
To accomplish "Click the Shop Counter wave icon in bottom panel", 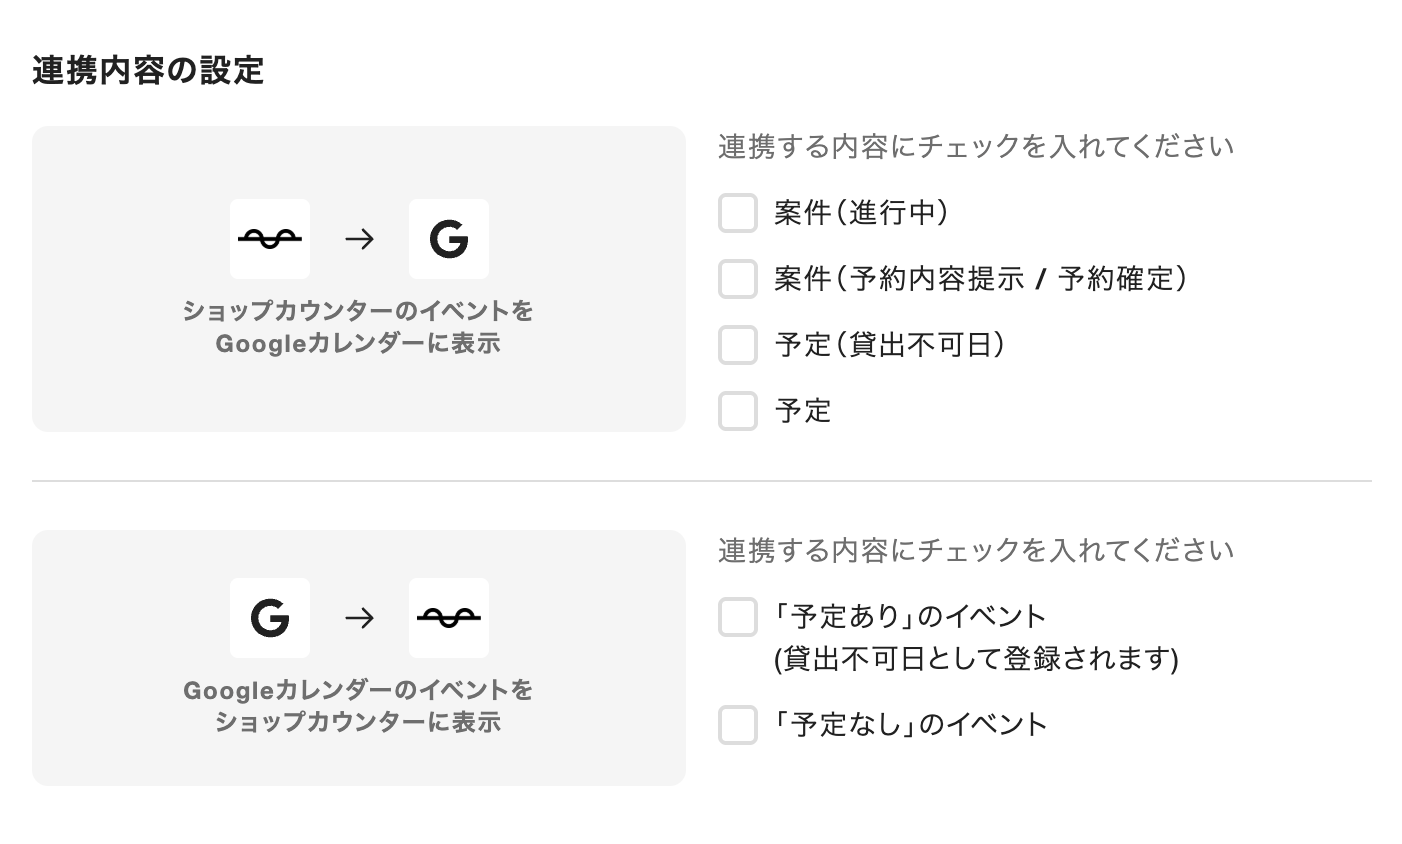I will [449, 618].
